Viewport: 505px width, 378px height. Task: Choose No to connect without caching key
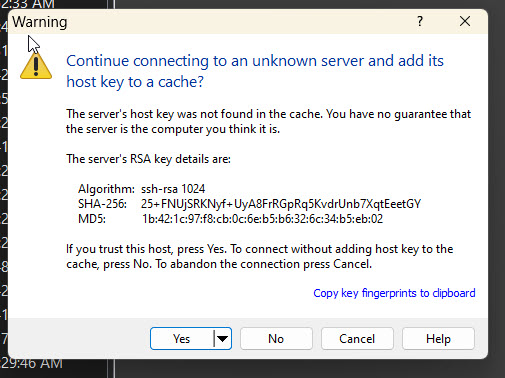[276, 339]
